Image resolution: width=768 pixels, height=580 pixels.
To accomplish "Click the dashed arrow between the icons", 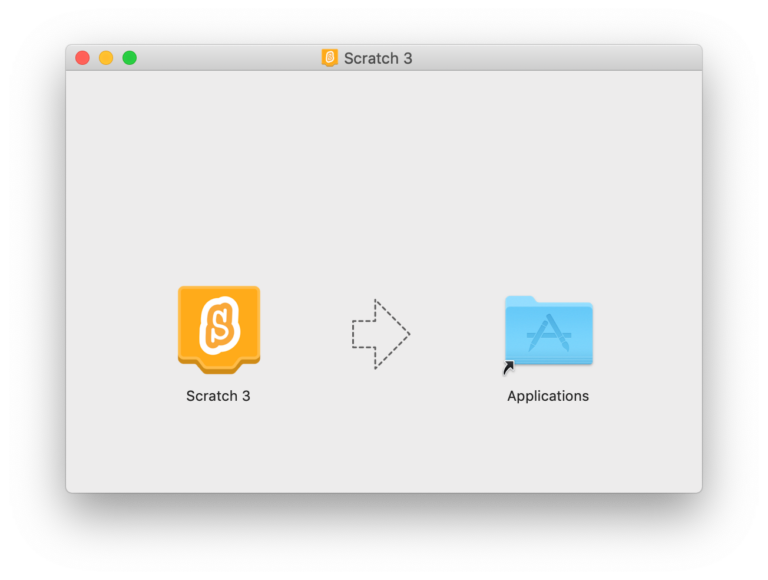I will click(x=380, y=334).
